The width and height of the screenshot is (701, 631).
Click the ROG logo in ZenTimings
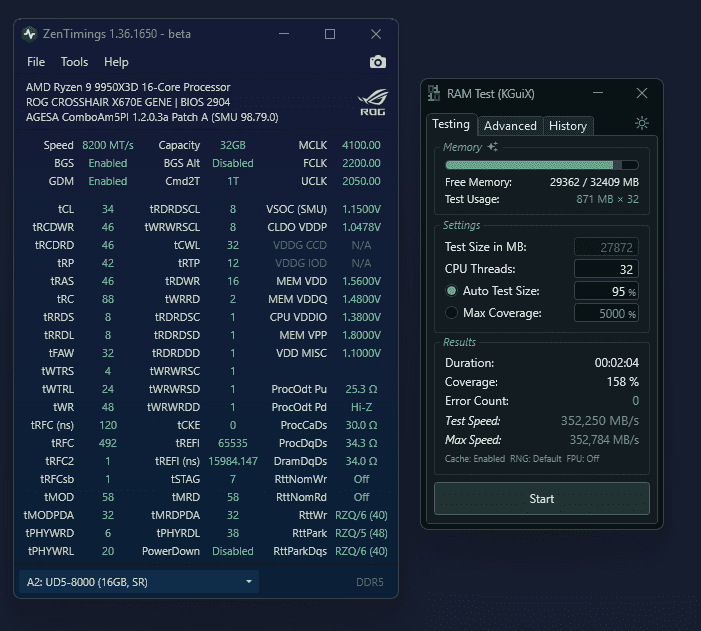tap(373, 102)
